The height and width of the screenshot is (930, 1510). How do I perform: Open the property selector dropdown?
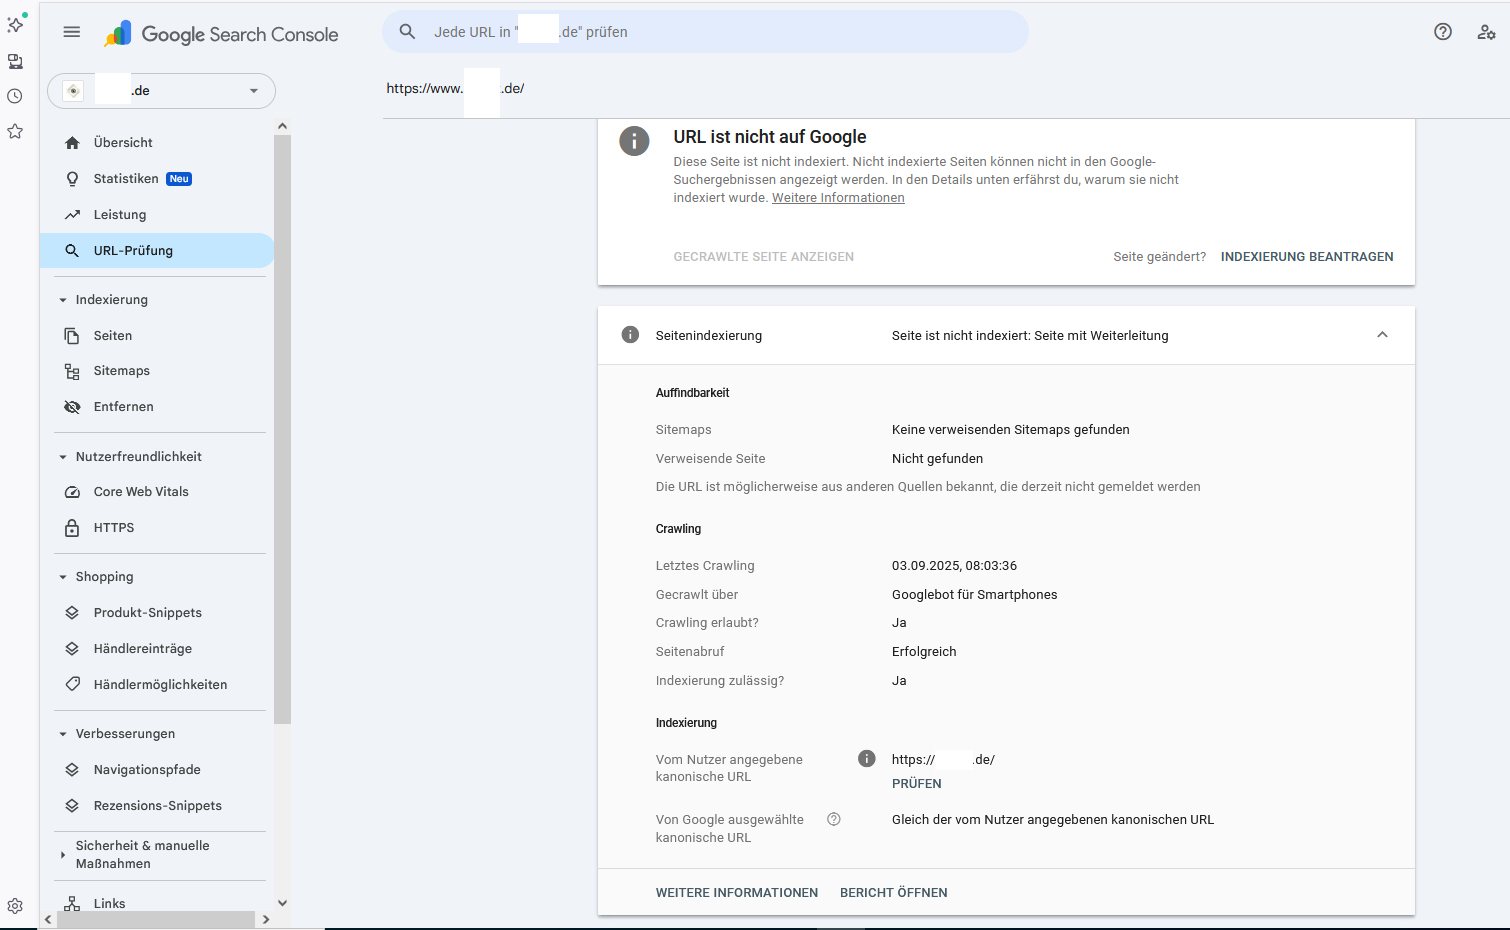(x=161, y=91)
